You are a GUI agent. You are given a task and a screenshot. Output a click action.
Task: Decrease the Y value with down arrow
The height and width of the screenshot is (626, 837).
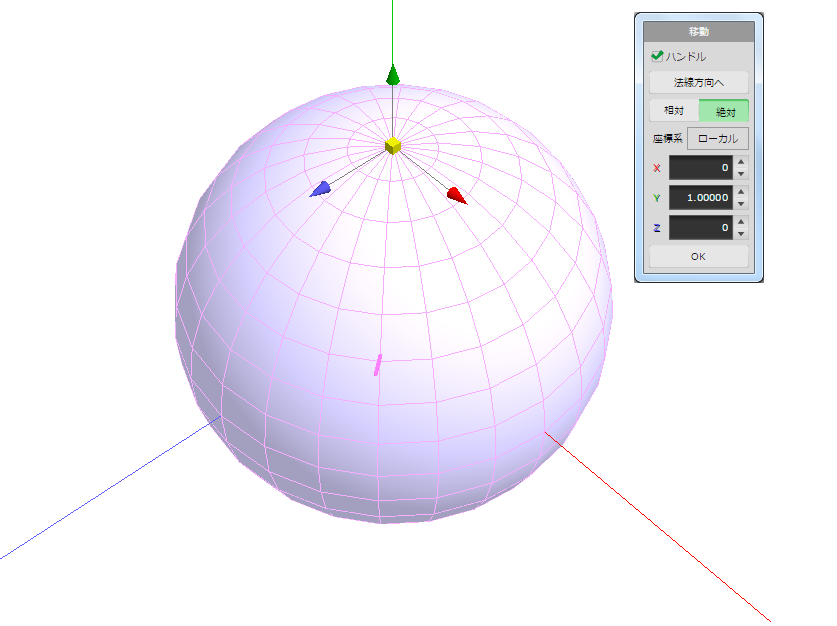pyautogui.click(x=741, y=204)
